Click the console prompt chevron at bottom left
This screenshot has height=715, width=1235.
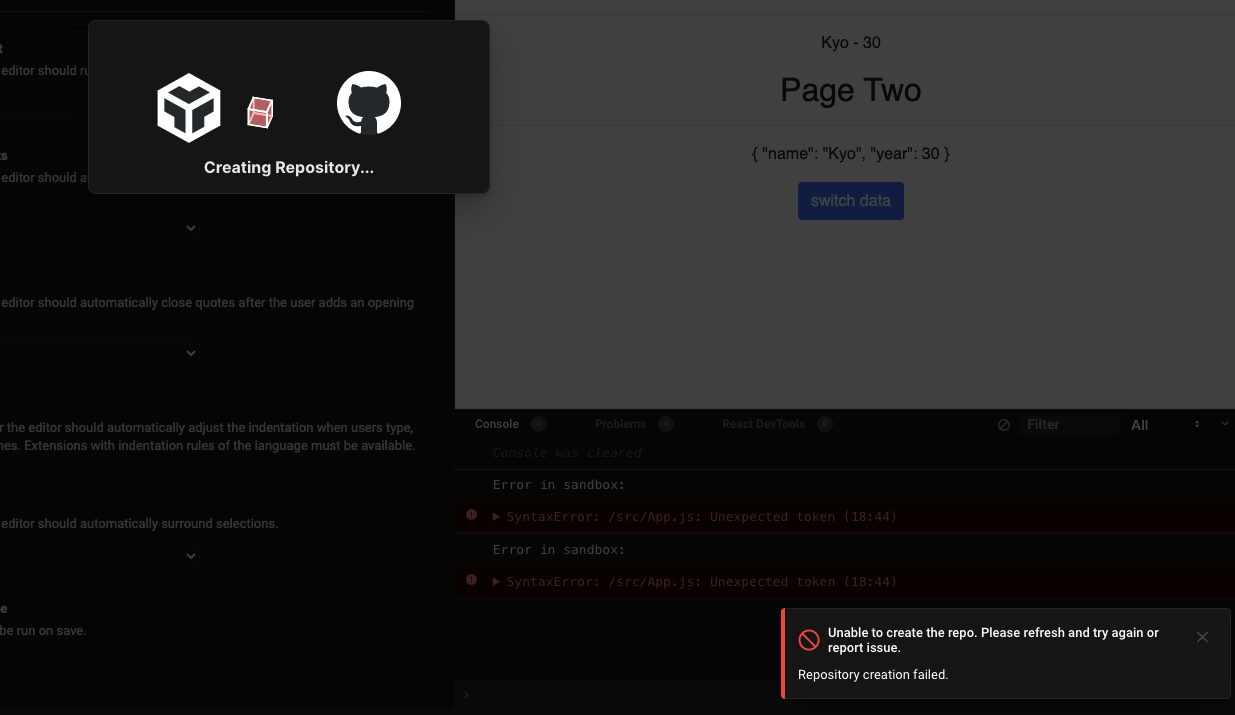(x=465, y=694)
